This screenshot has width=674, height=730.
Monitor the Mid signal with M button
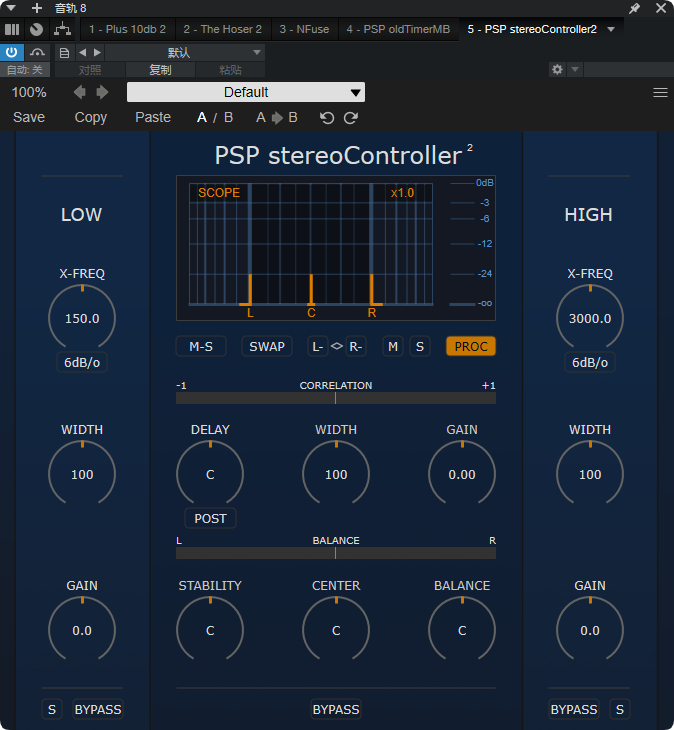click(393, 346)
